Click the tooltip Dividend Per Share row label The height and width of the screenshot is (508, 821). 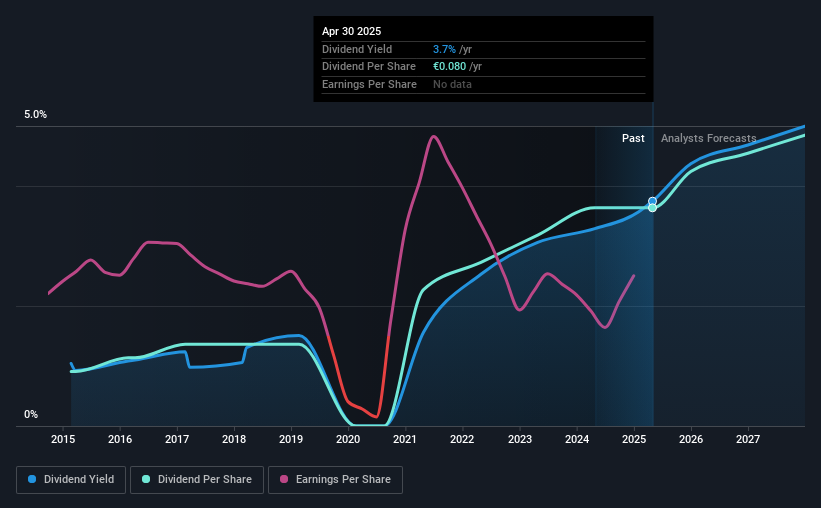click(369, 67)
